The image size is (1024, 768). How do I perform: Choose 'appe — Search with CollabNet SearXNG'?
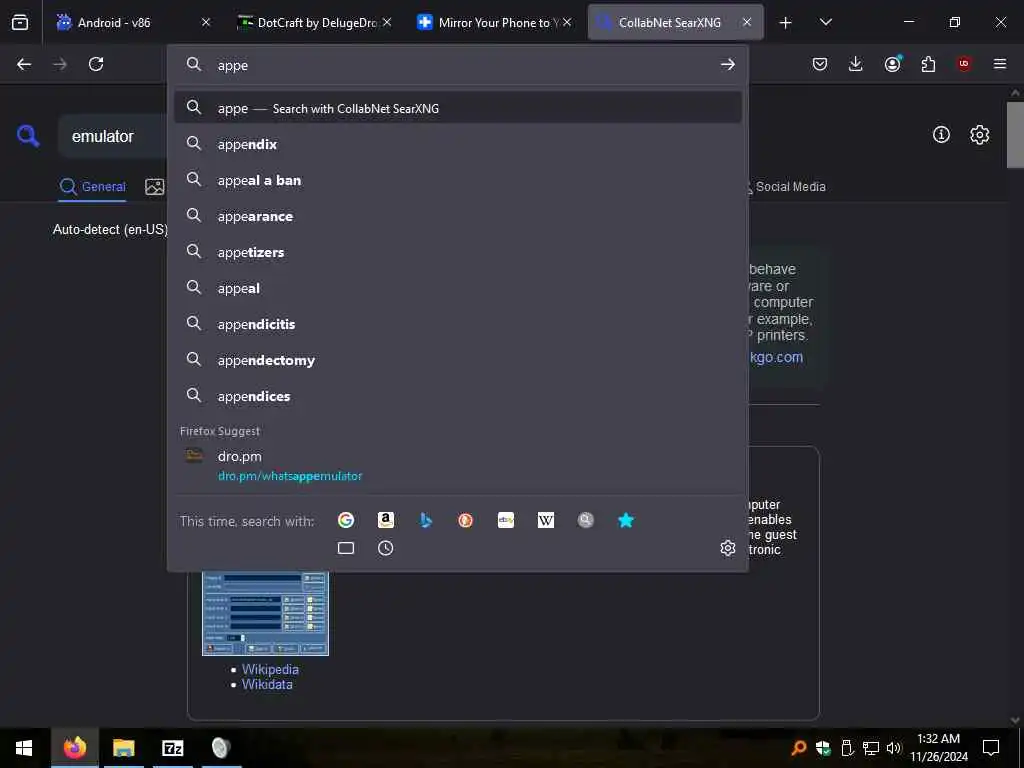tap(458, 108)
